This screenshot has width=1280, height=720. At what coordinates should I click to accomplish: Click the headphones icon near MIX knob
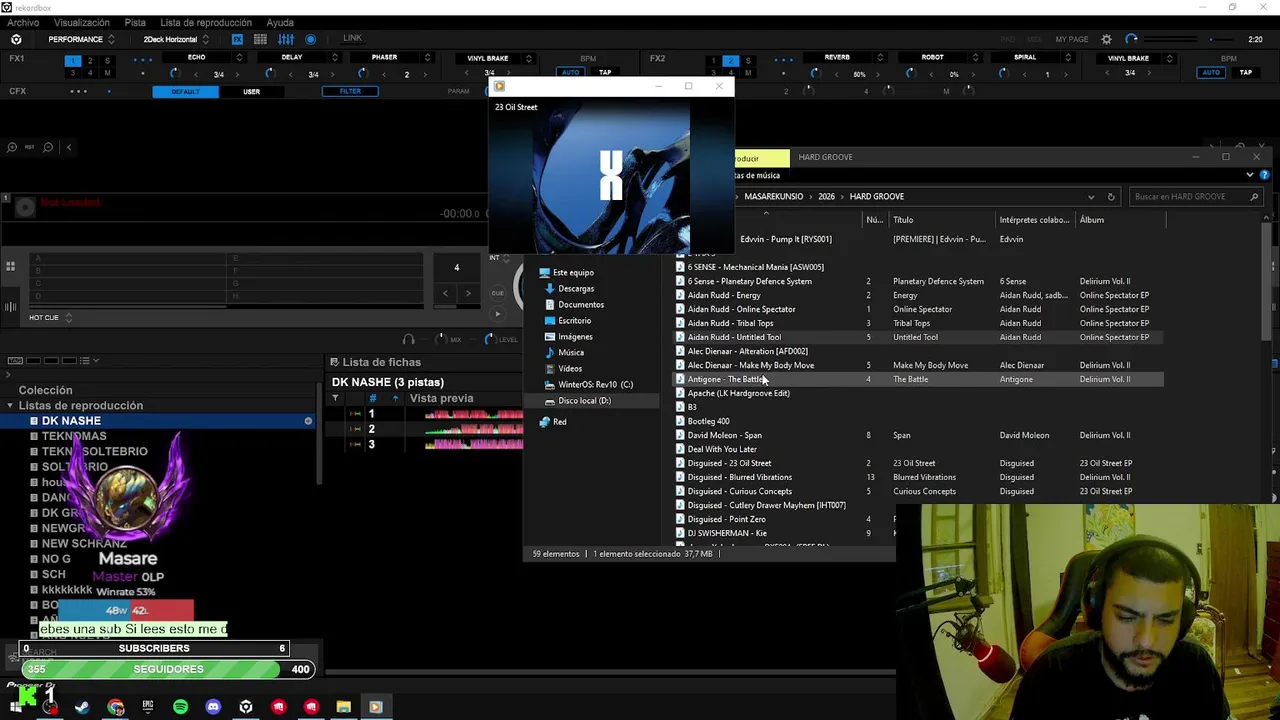pos(408,340)
